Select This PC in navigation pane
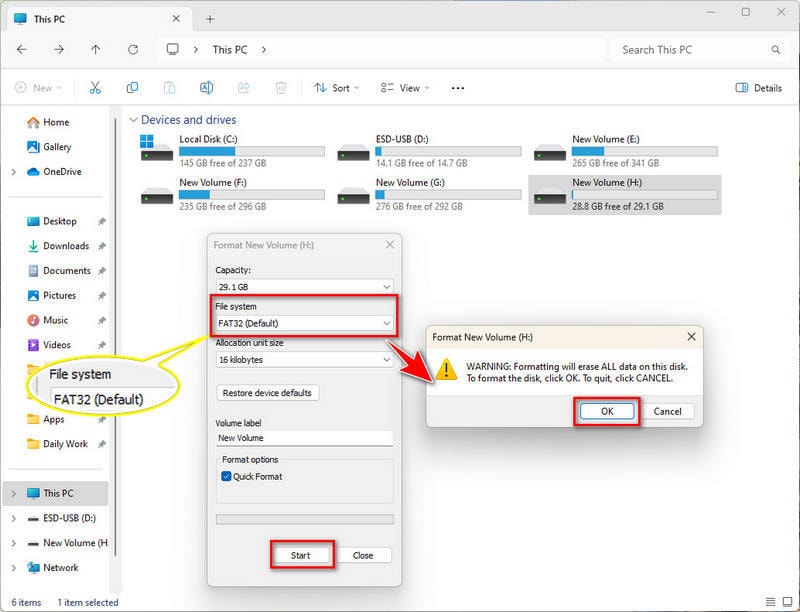 [x=55, y=493]
